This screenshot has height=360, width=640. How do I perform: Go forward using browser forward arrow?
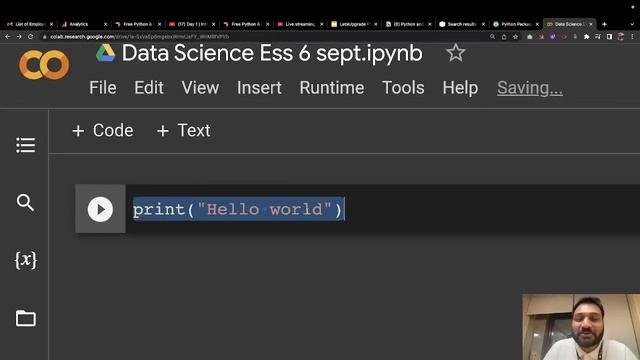click(19, 36)
